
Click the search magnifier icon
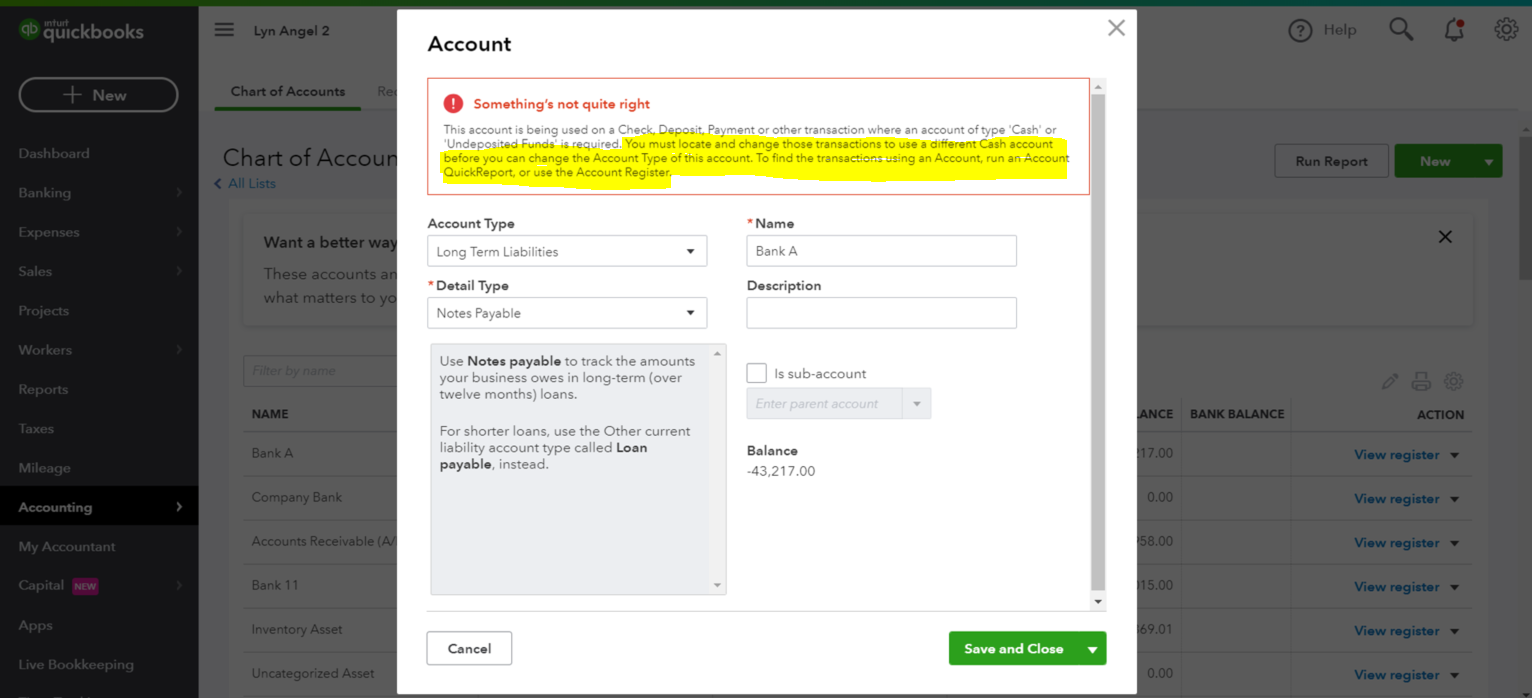(1401, 30)
